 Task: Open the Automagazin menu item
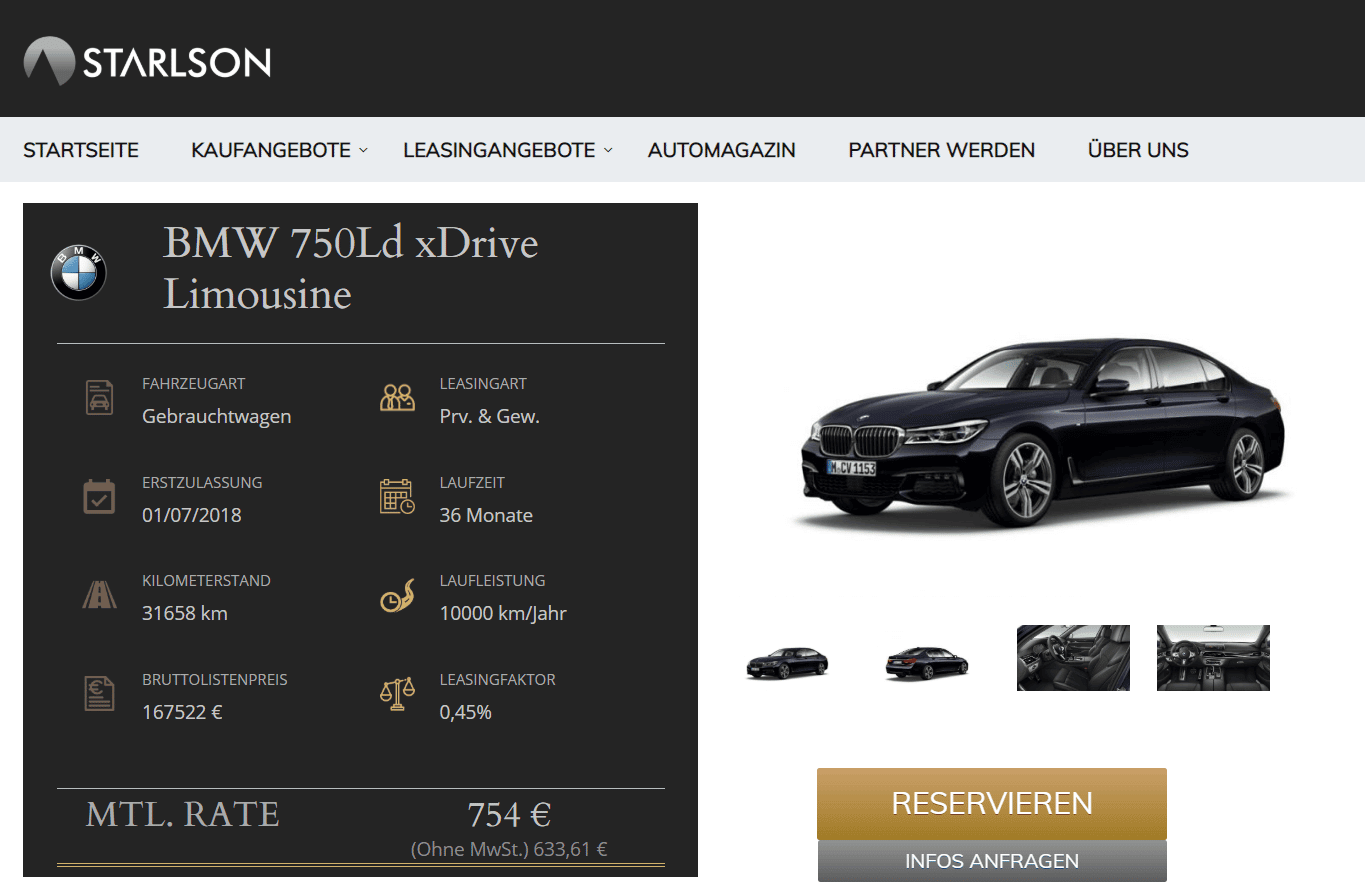(x=722, y=150)
